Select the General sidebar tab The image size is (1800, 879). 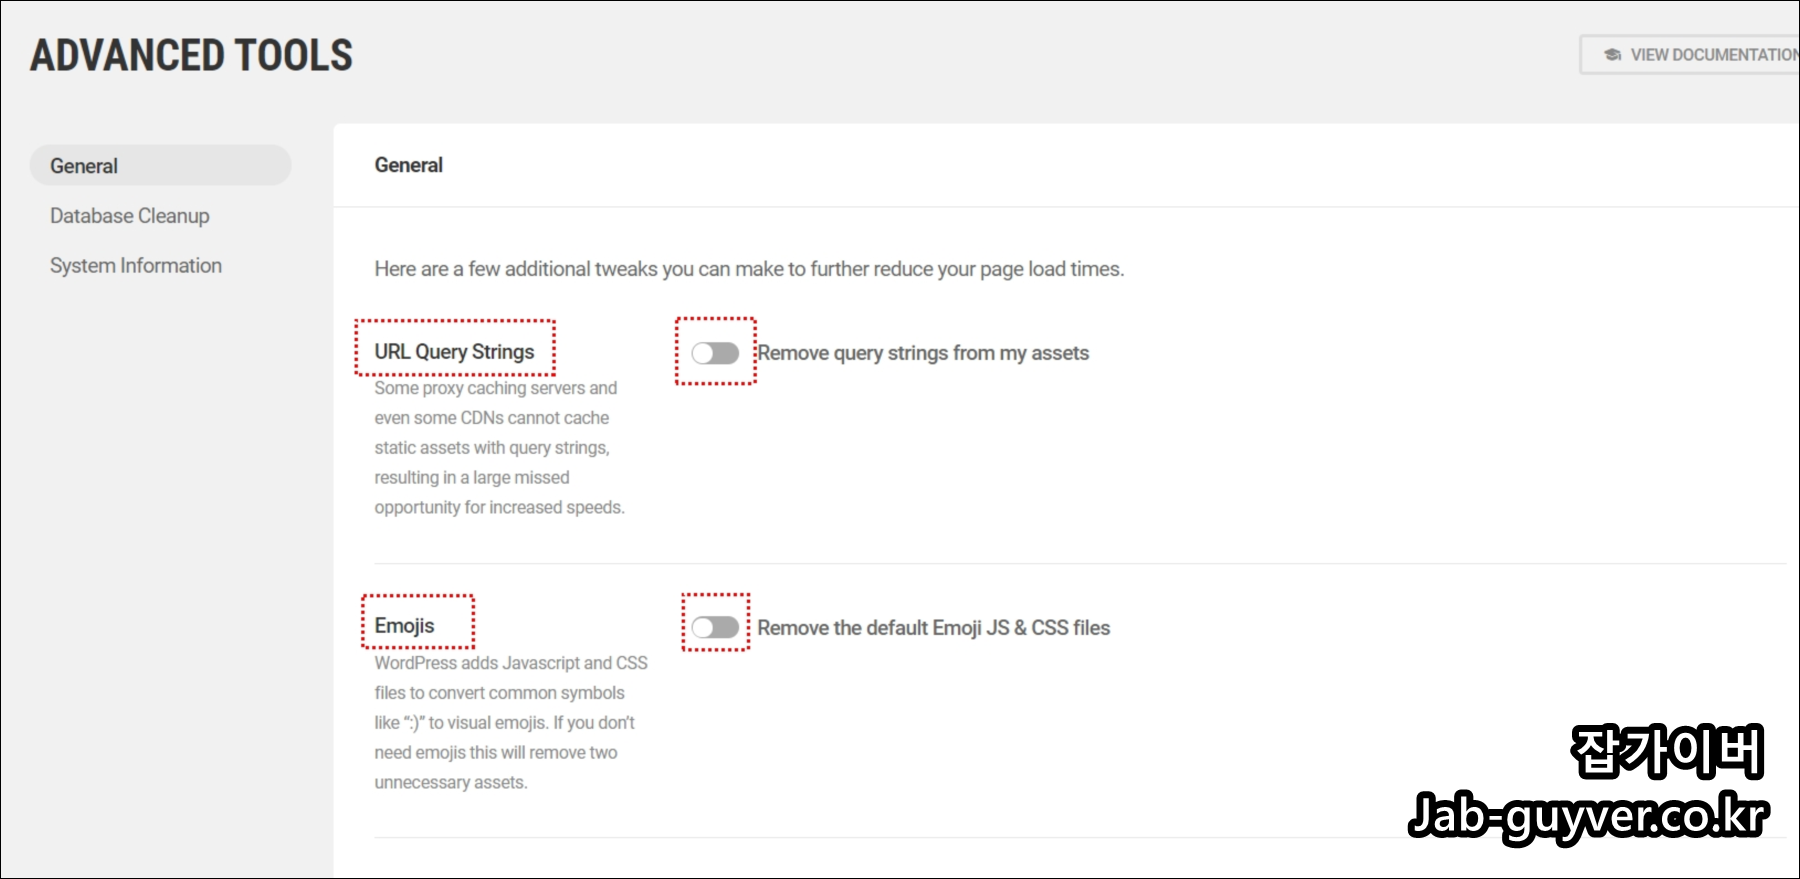coord(160,165)
